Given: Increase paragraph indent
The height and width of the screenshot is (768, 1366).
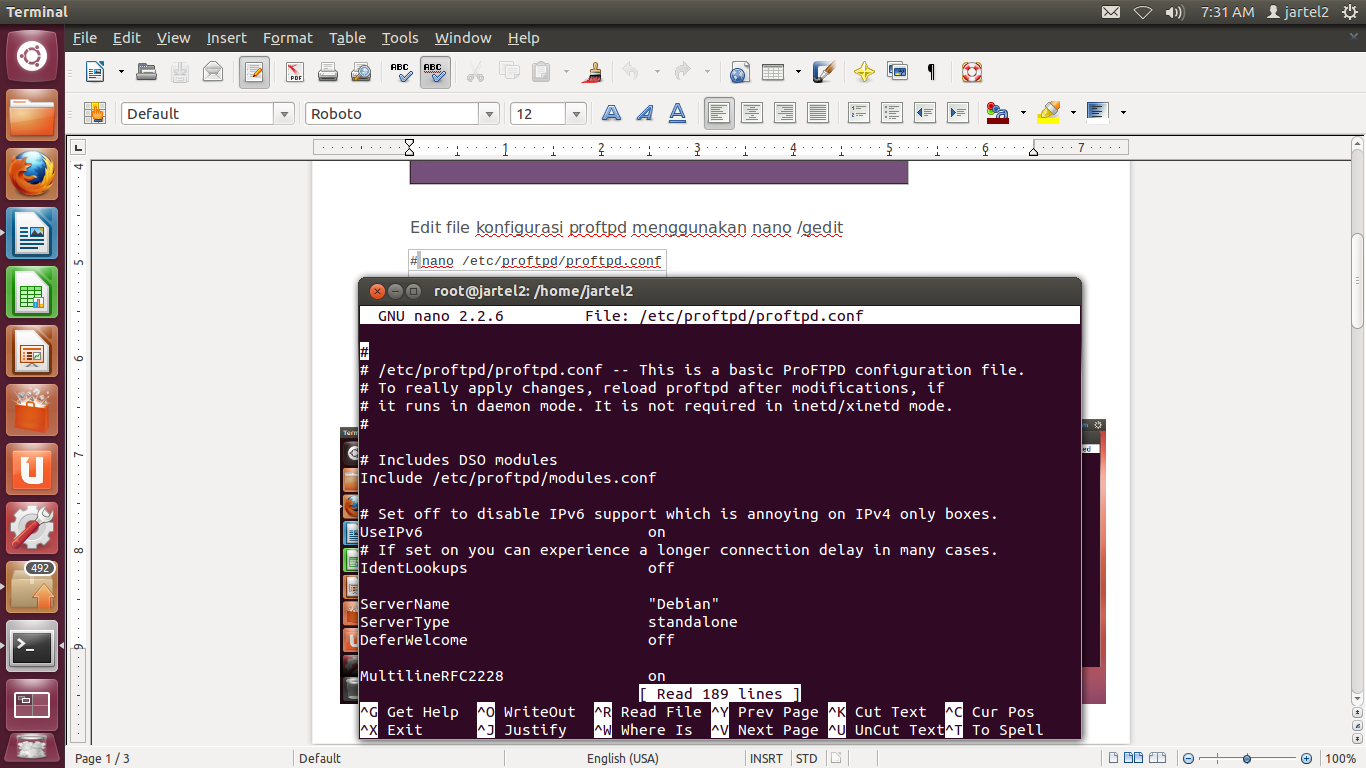Looking at the screenshot, I should (x=958, y=113).
